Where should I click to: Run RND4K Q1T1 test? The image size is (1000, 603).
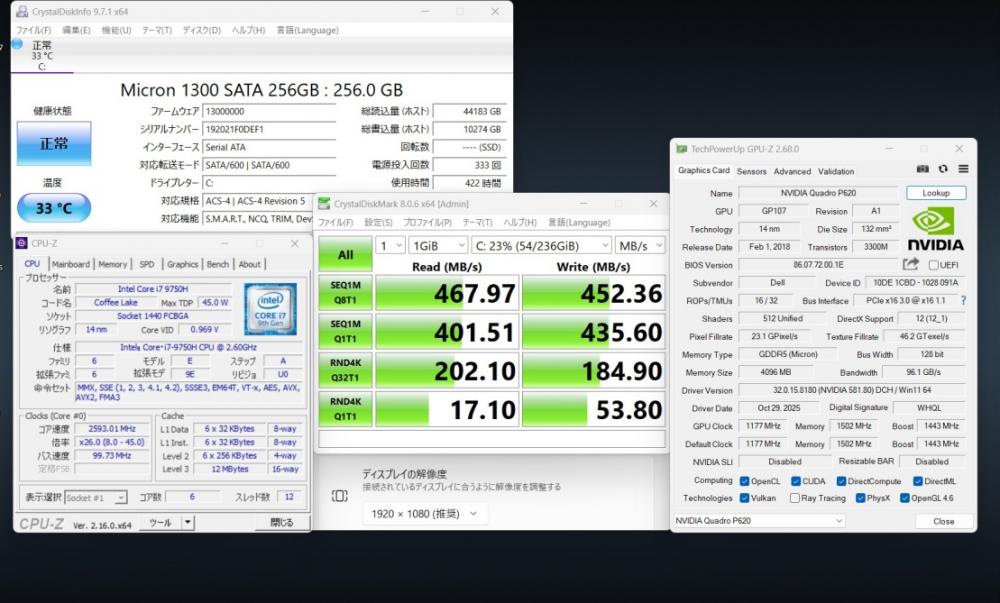pos(345,409)
